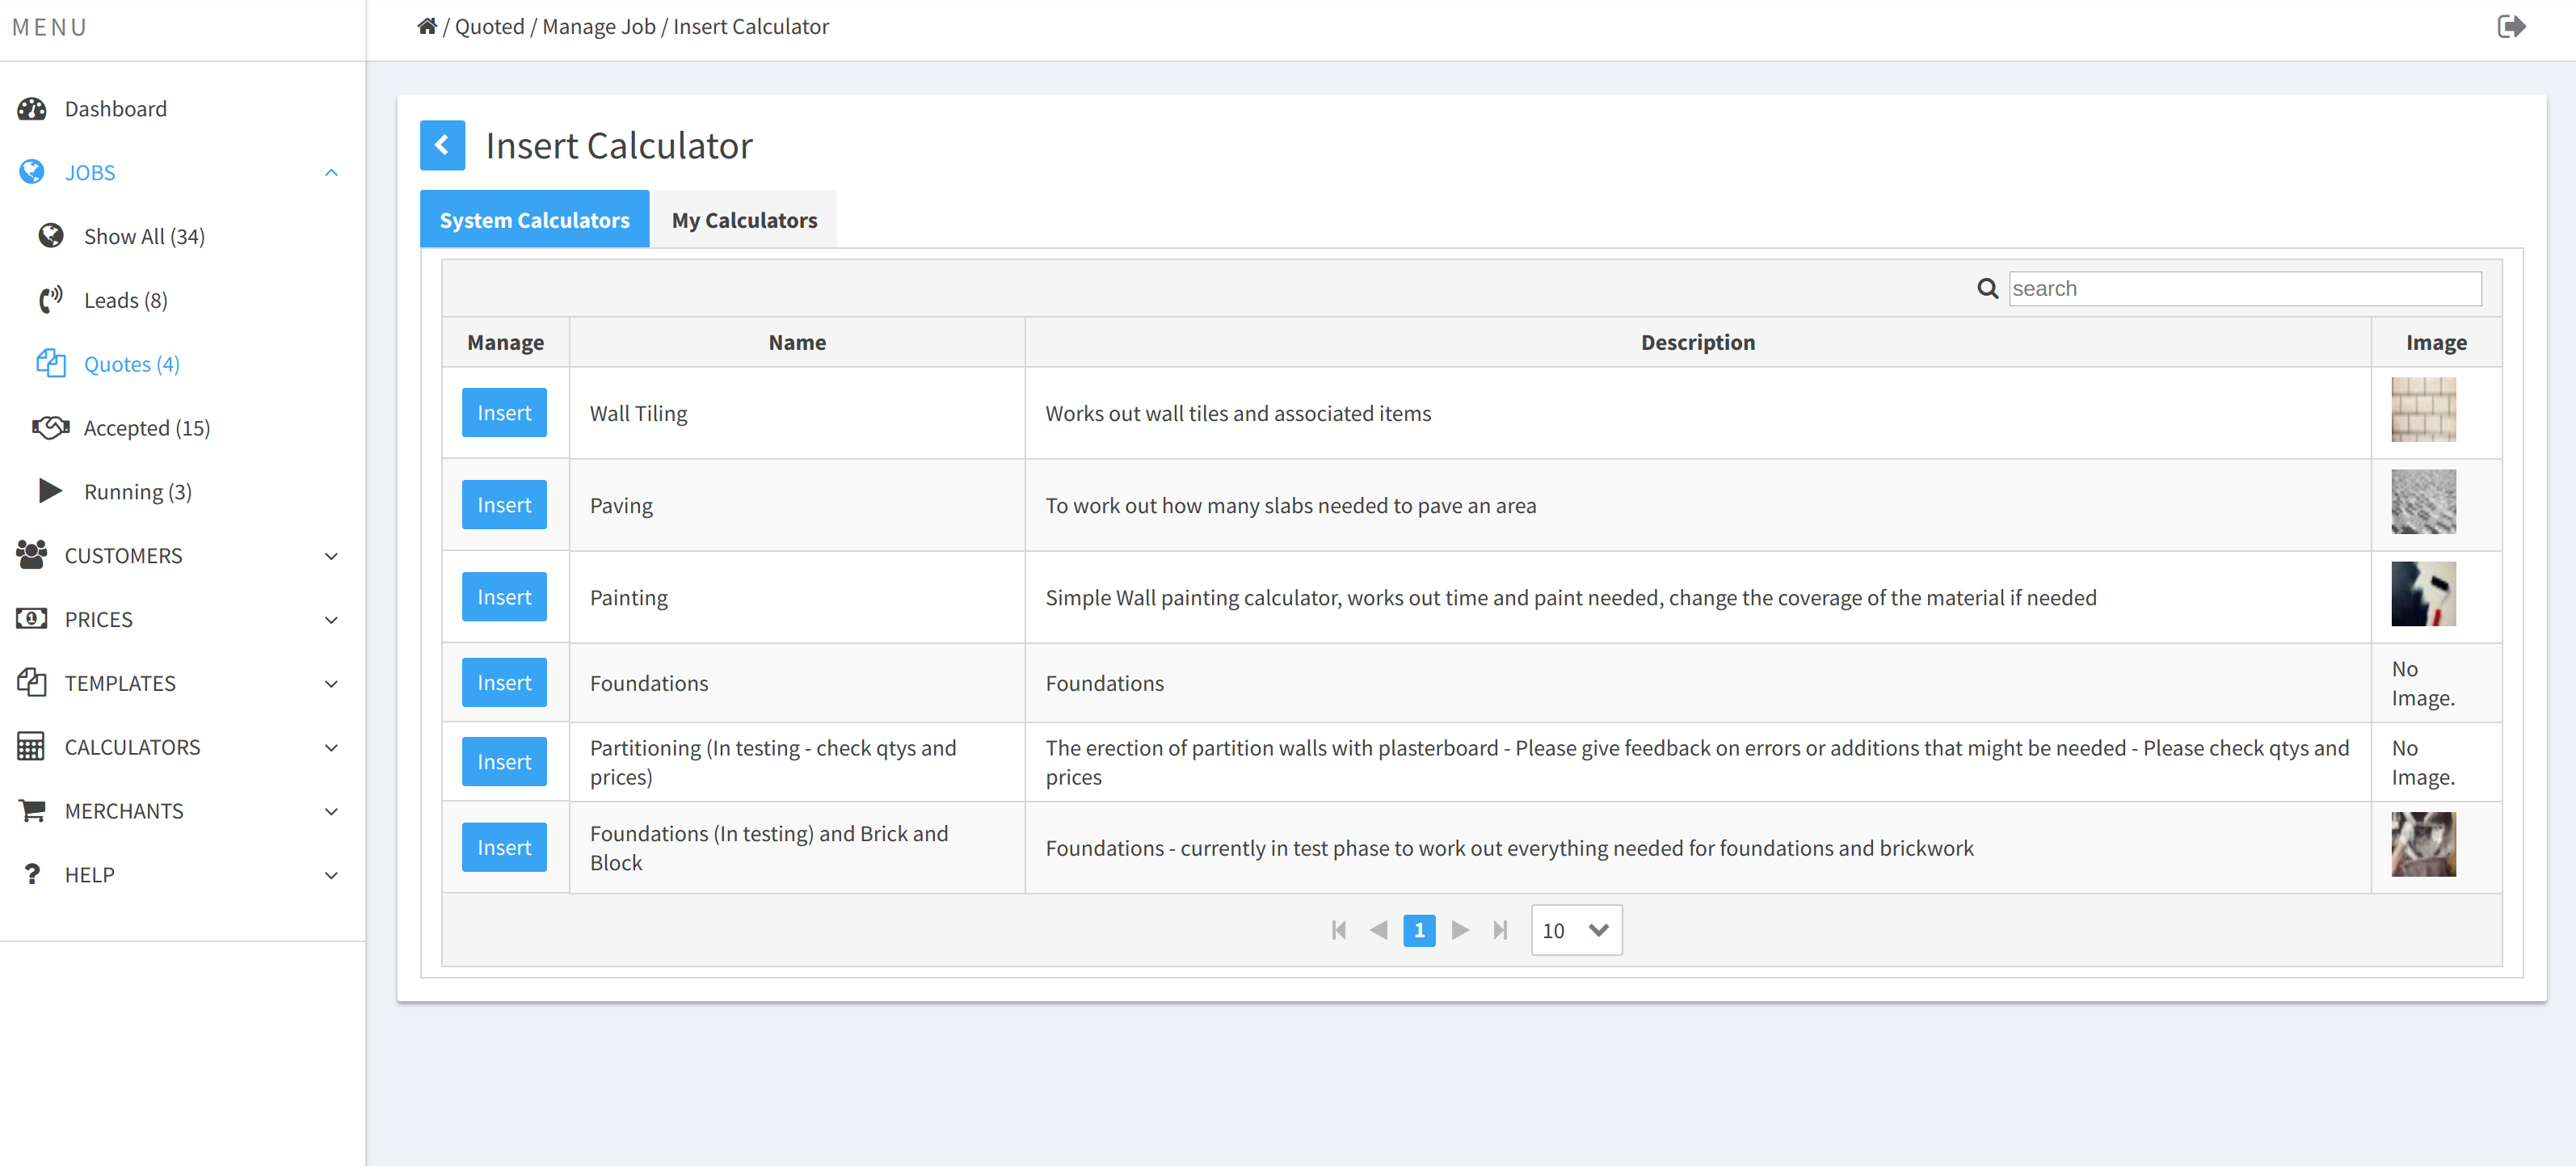Click the Image column header
The height and width of the screenshot is (1166, 2576).
coord(2436,343)
